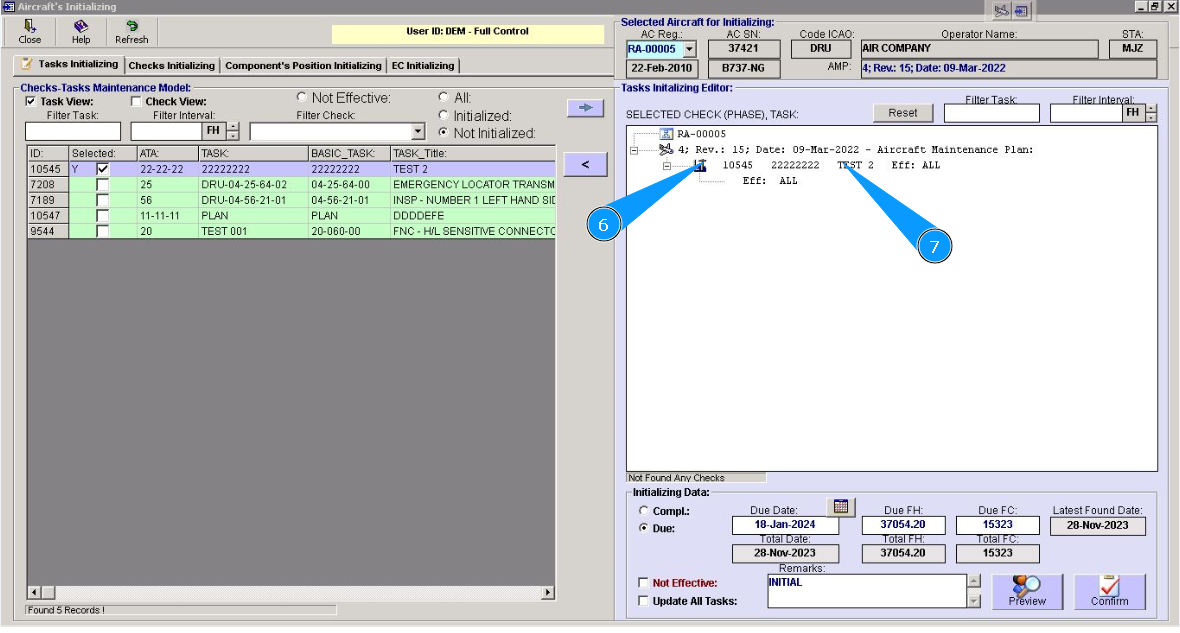Click the Refresh toolbar icon
Screen dimensions: 1180x633
click(x=131, y=31)
